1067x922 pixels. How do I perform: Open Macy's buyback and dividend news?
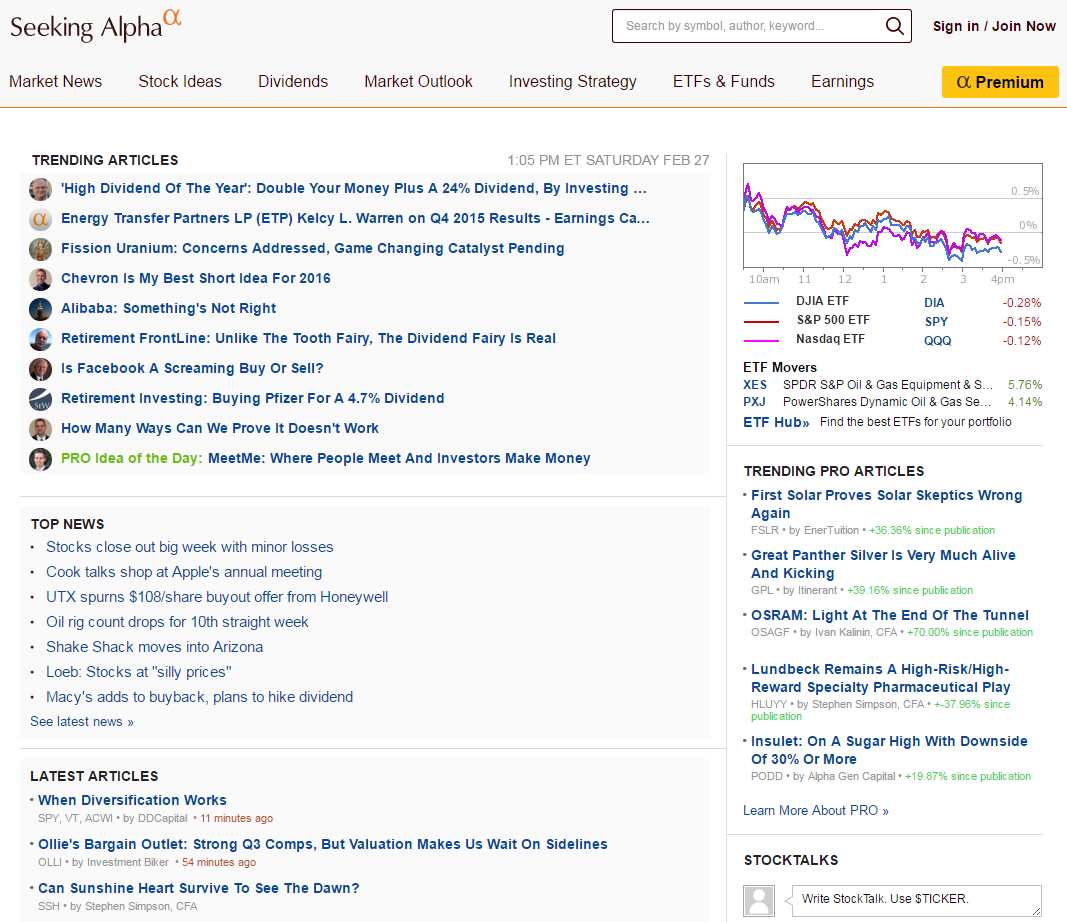pyautogui.click(x=200, y=697)
